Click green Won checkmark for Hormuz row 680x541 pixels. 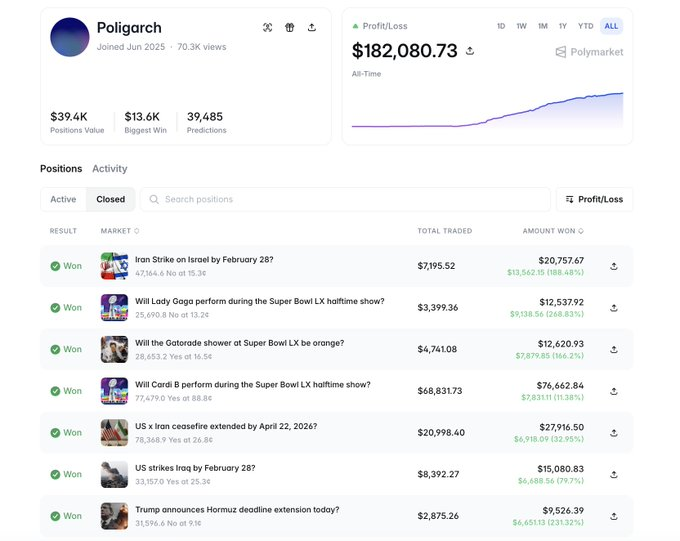tap(55, 516)
